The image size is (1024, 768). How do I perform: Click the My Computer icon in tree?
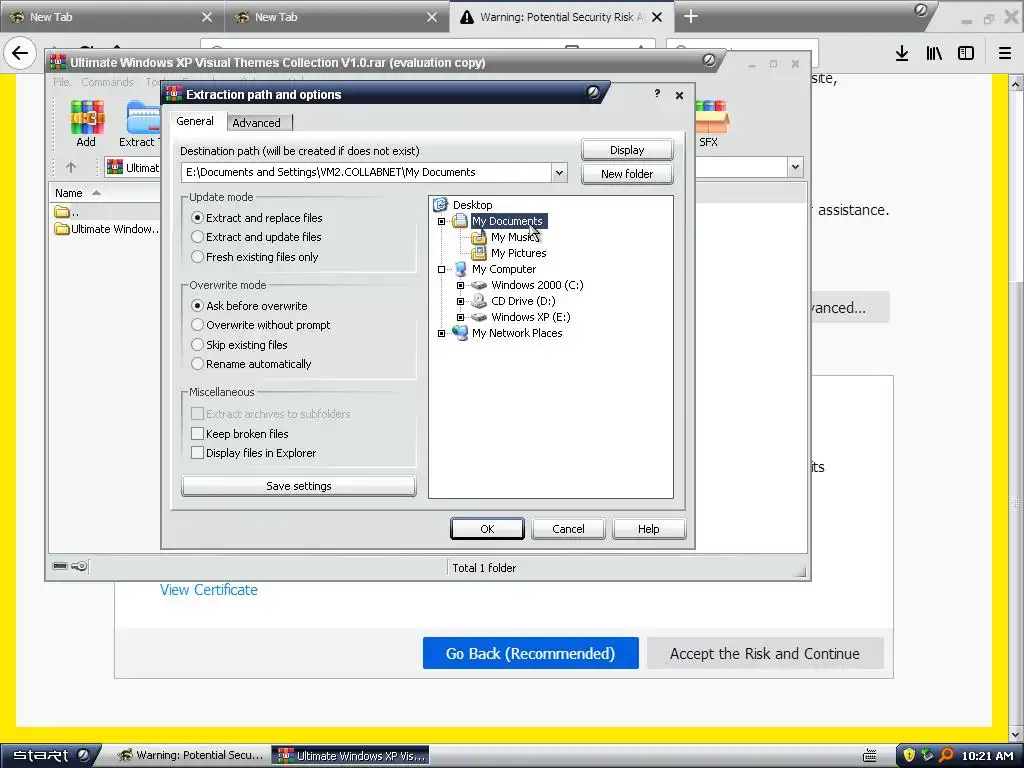460,269
